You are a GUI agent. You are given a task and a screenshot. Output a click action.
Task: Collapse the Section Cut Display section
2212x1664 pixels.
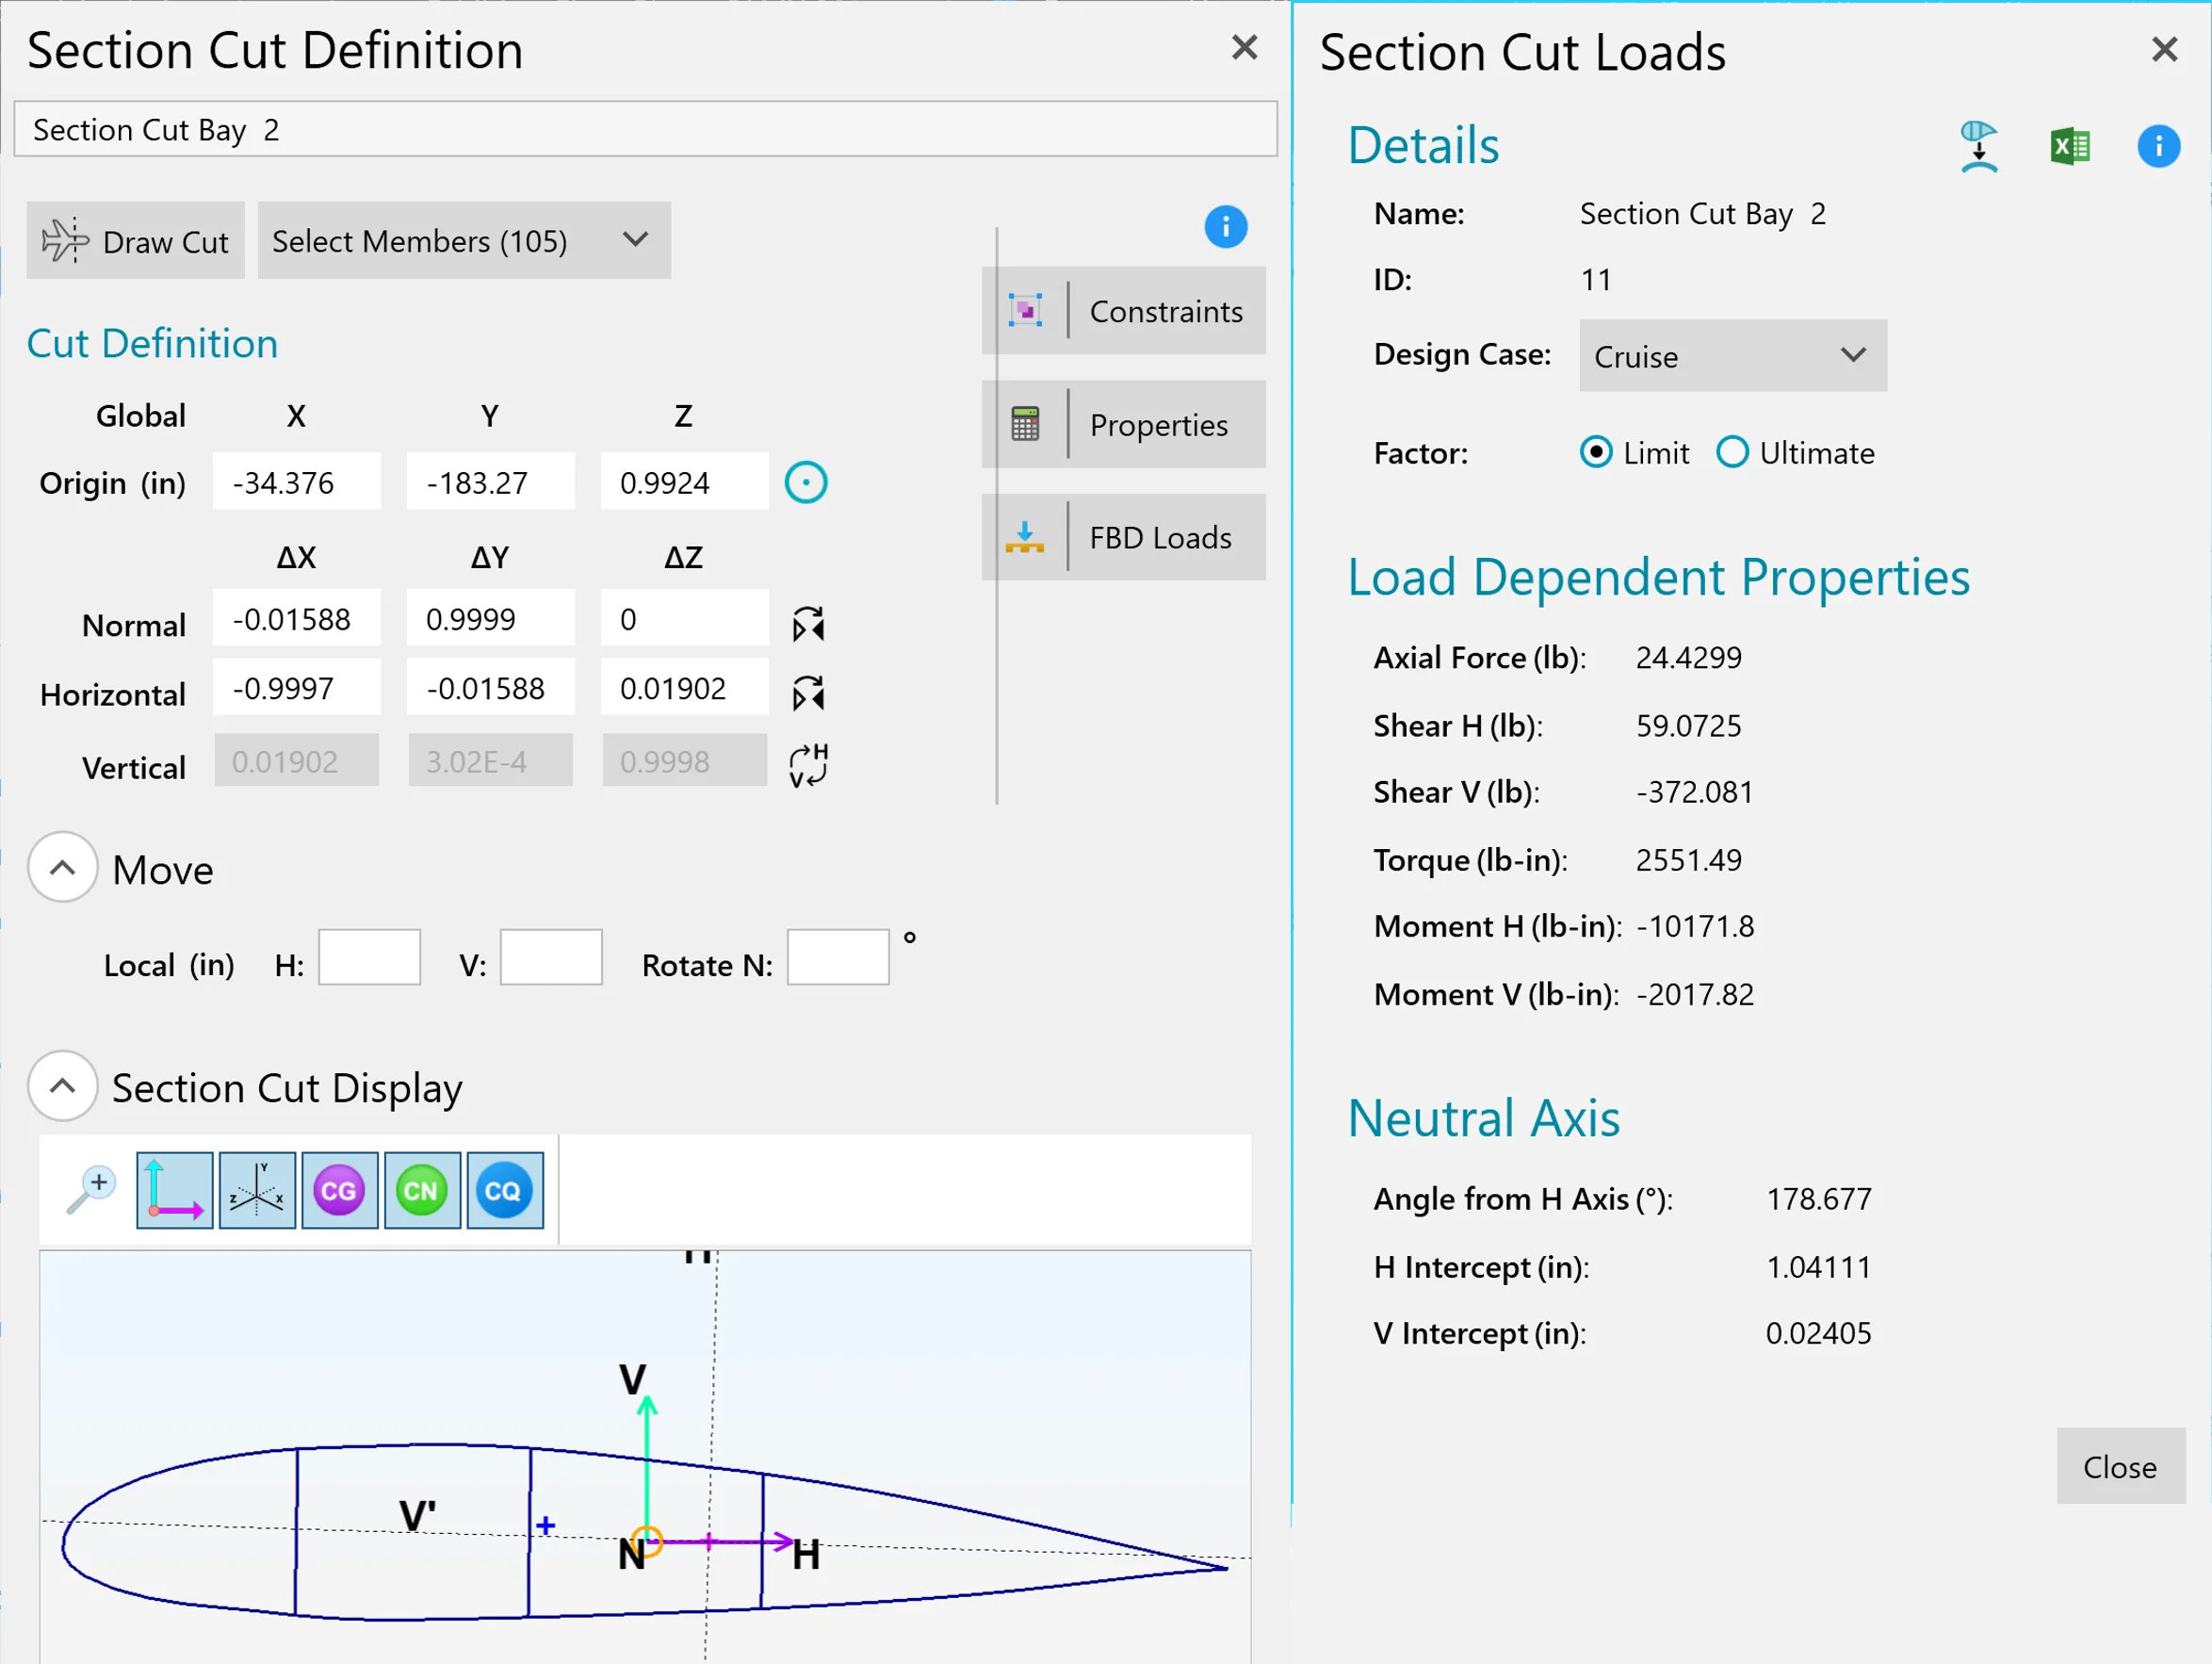tap(63, 1085)
